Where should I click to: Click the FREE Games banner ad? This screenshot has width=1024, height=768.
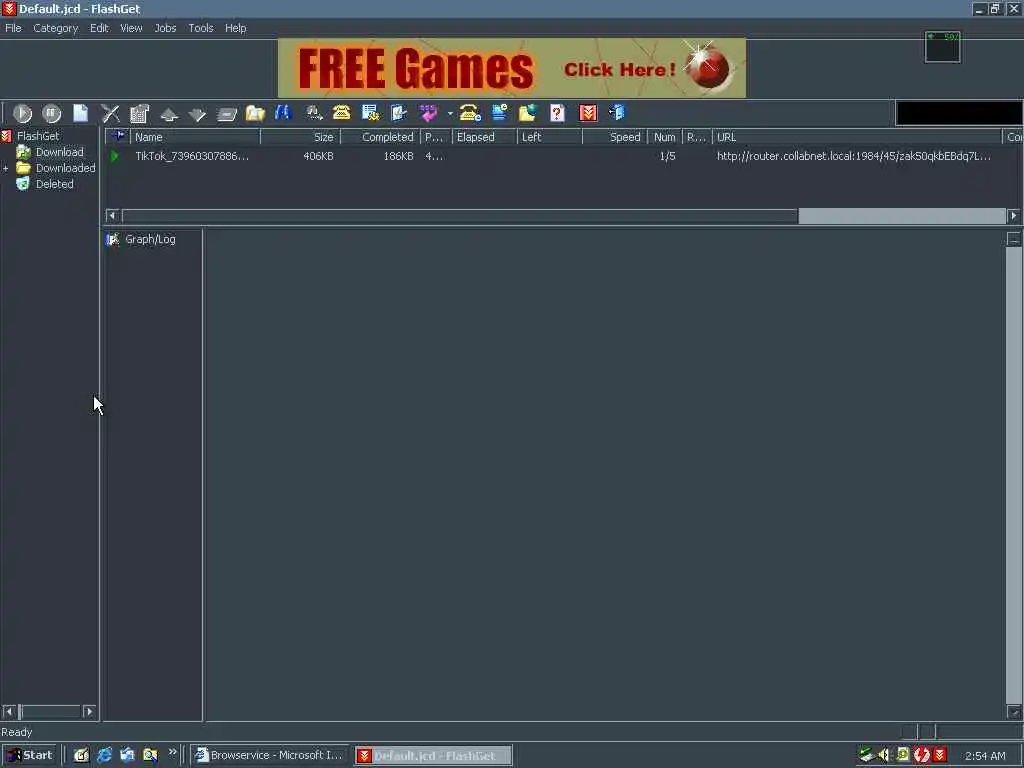click(x=512, y=68)
